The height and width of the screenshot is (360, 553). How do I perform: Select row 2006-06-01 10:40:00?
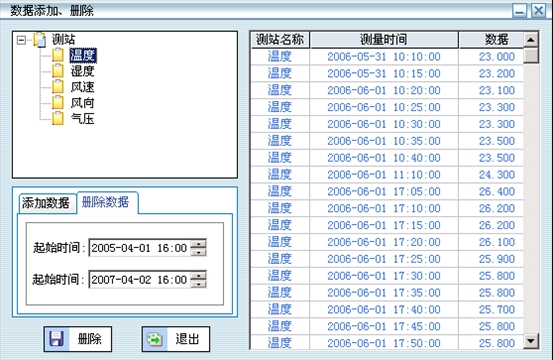(387, 158)
